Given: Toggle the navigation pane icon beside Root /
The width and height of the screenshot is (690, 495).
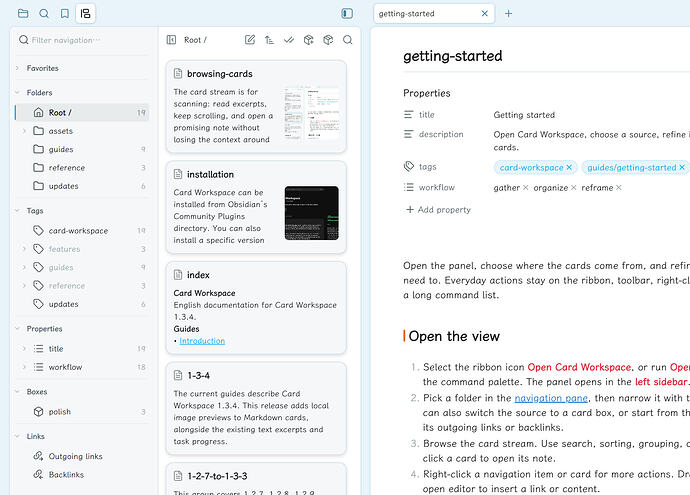Looking at the screenshot, I should tap(171, 40).
